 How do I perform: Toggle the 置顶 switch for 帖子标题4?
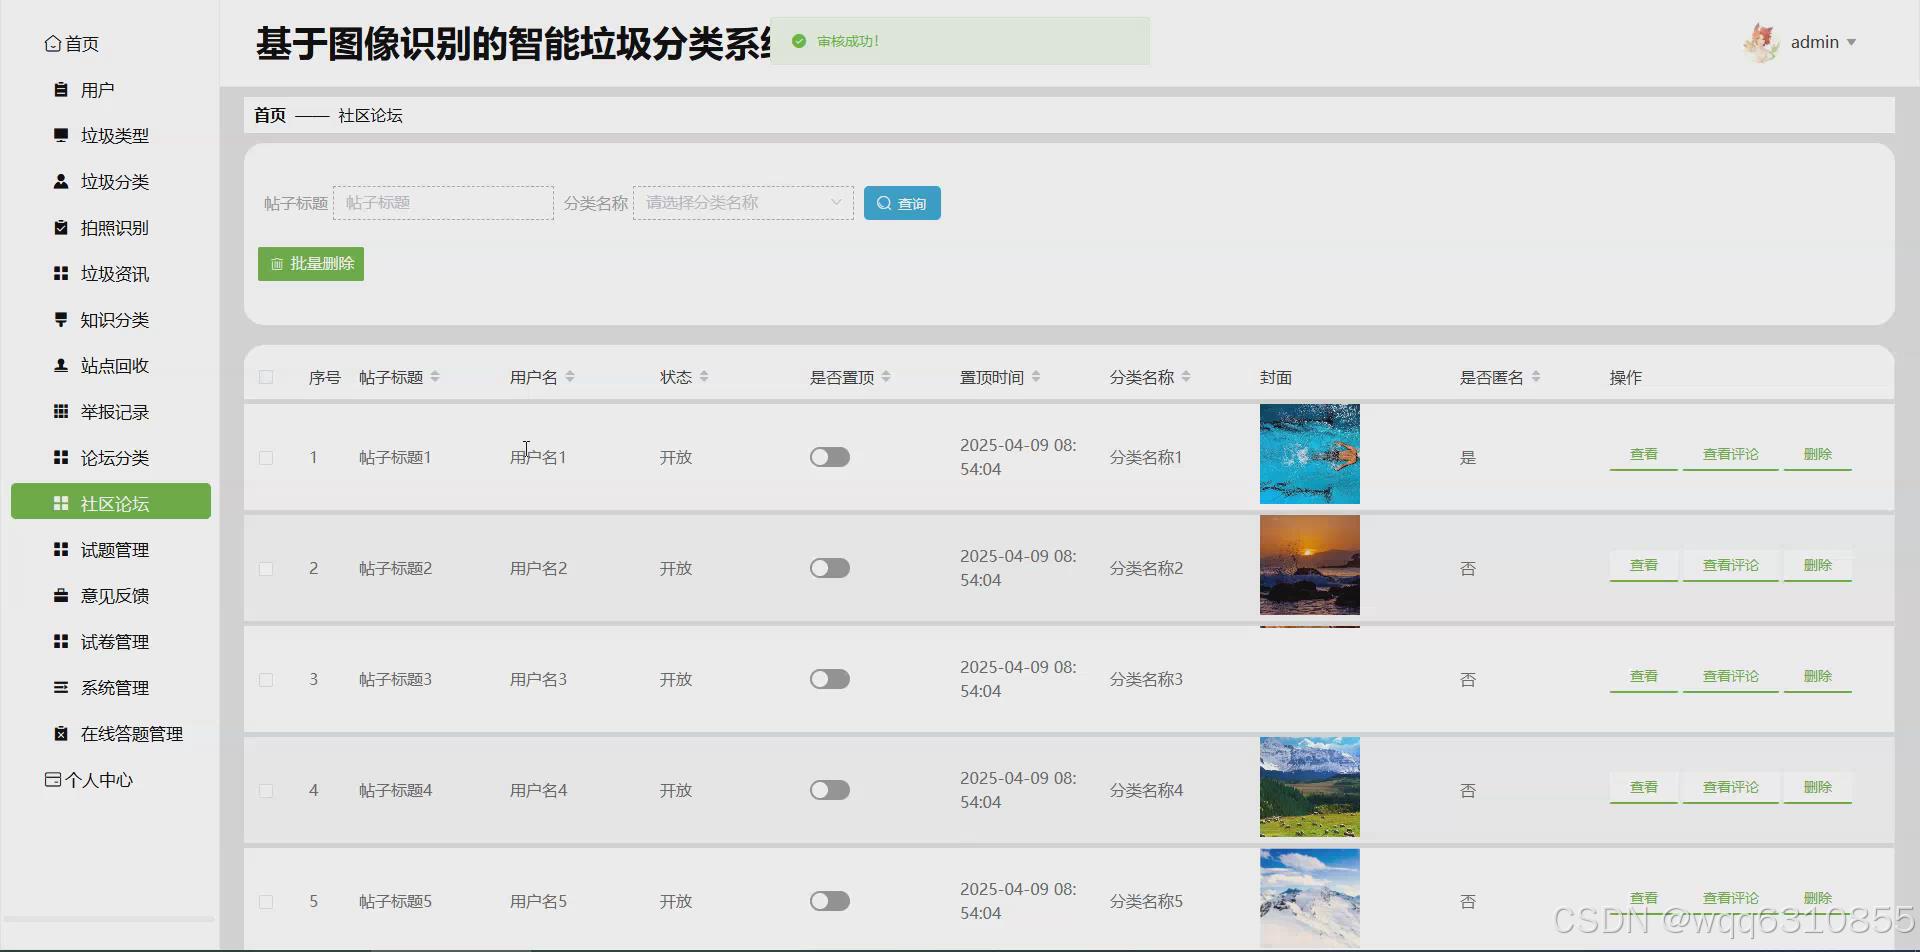click(830, 790)
